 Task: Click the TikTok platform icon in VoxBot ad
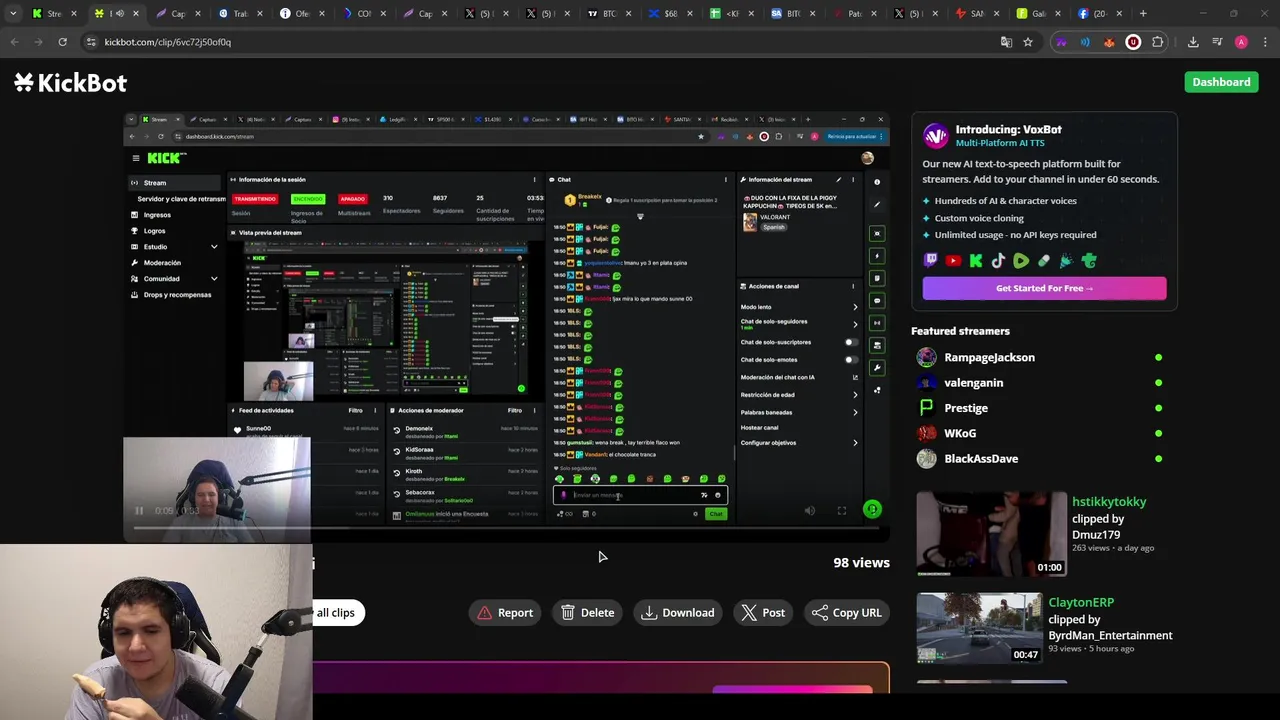(998, 261)
